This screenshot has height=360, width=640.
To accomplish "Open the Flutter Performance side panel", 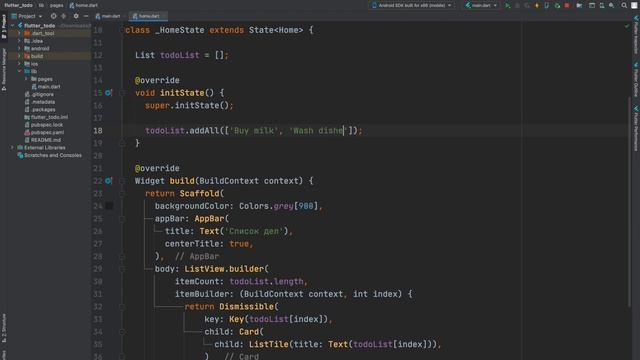I will [x=636, y=129].
